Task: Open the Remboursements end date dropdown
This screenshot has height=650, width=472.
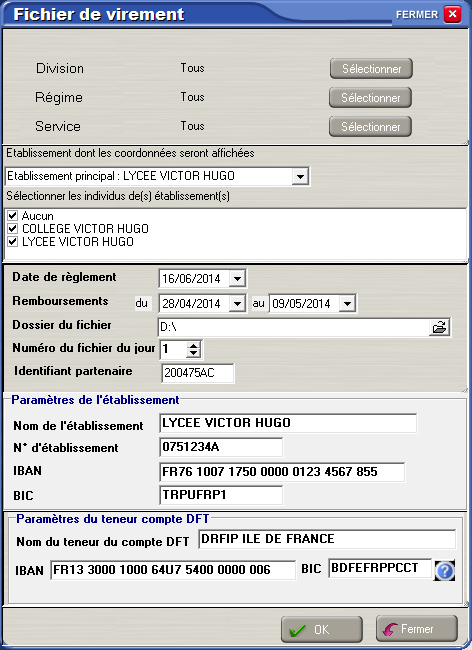Action: 347,303
